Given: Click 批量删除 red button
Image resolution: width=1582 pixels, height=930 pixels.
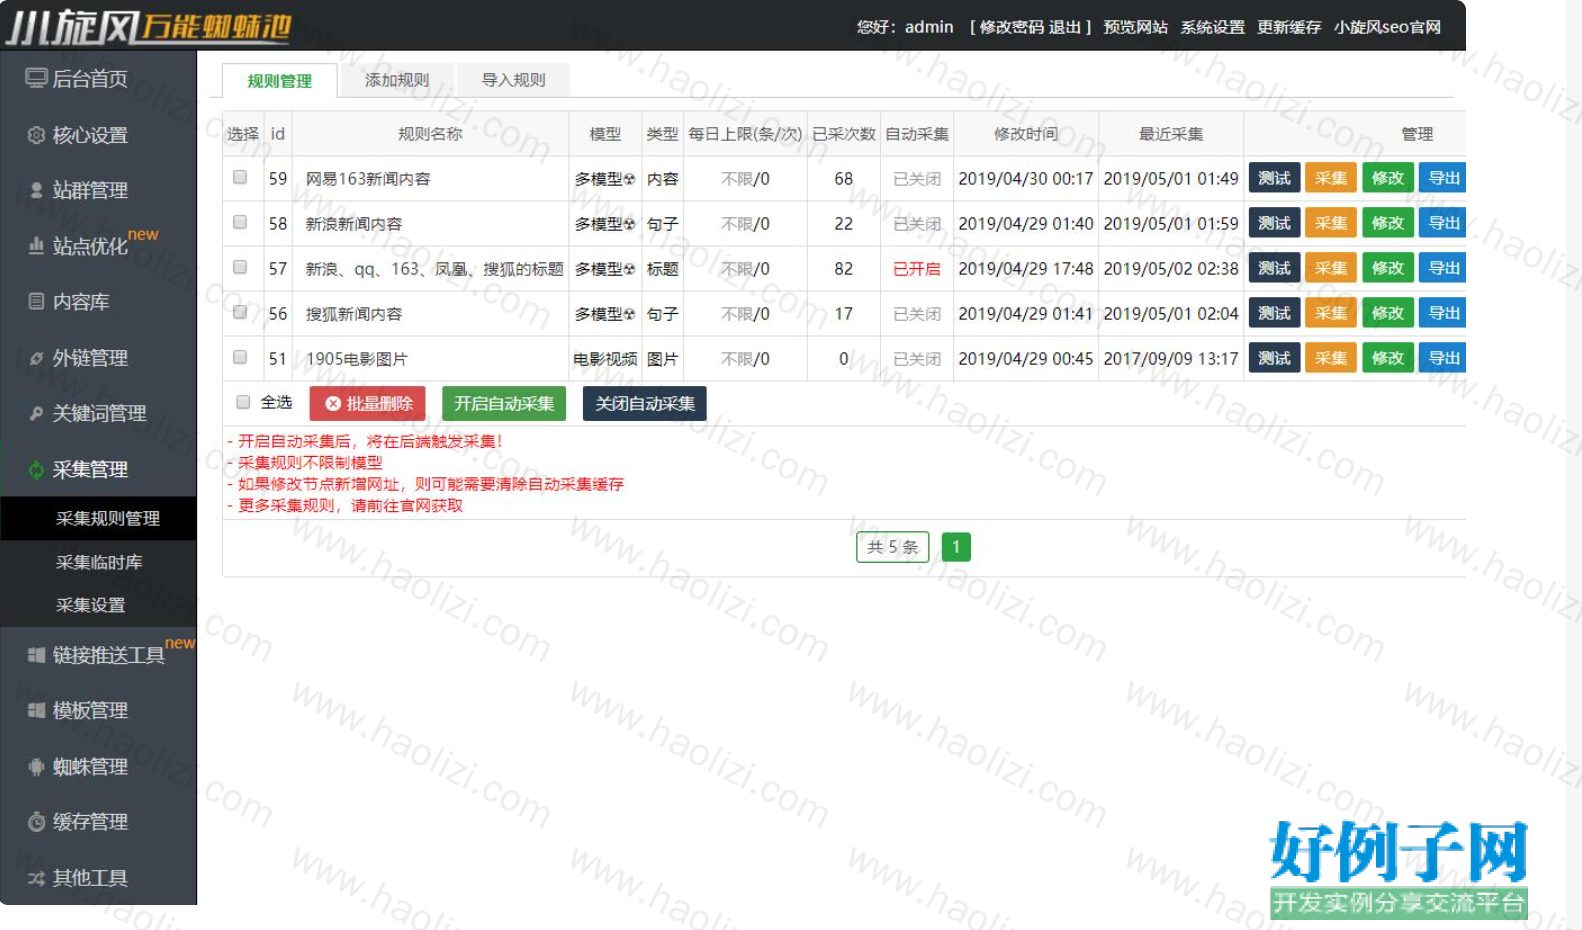Looking at the screenshot, I should [368, 404].
